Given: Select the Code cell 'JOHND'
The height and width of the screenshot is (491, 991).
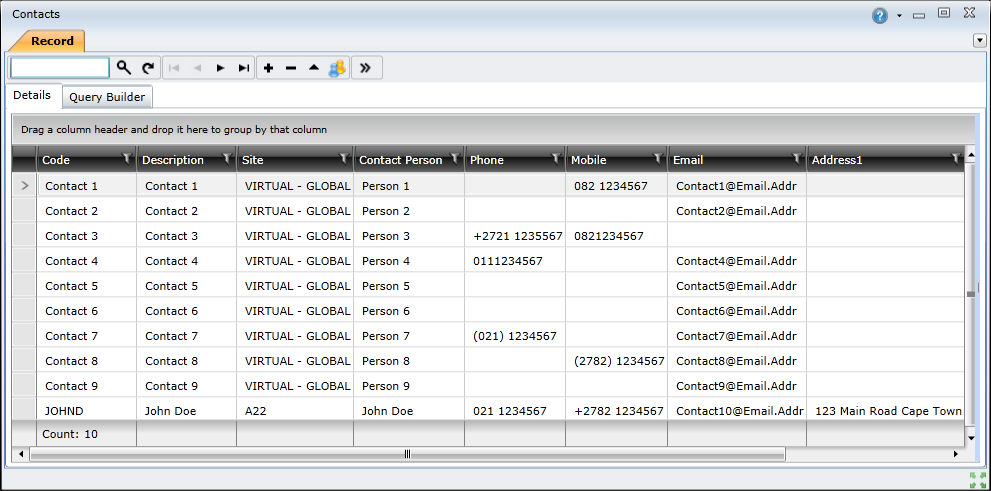Looking at the screenshot, I should pos(87,411).
